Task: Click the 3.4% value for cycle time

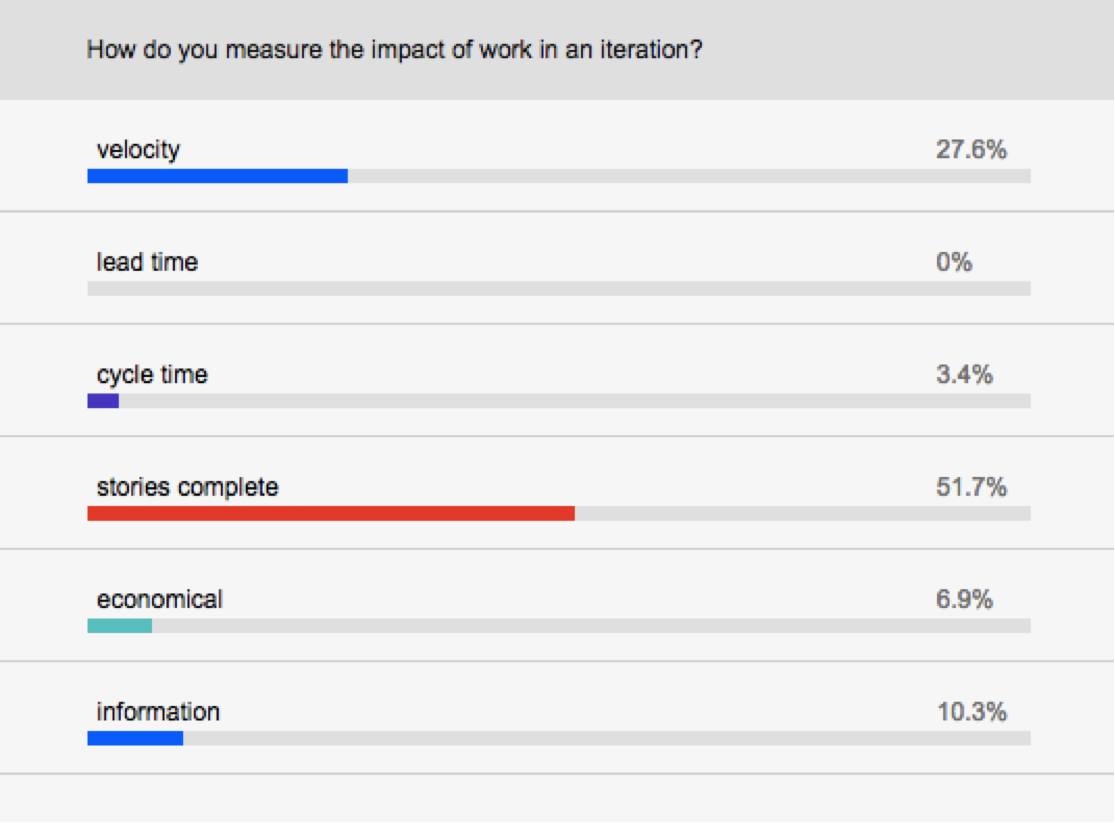Action: tap(964, 376)
